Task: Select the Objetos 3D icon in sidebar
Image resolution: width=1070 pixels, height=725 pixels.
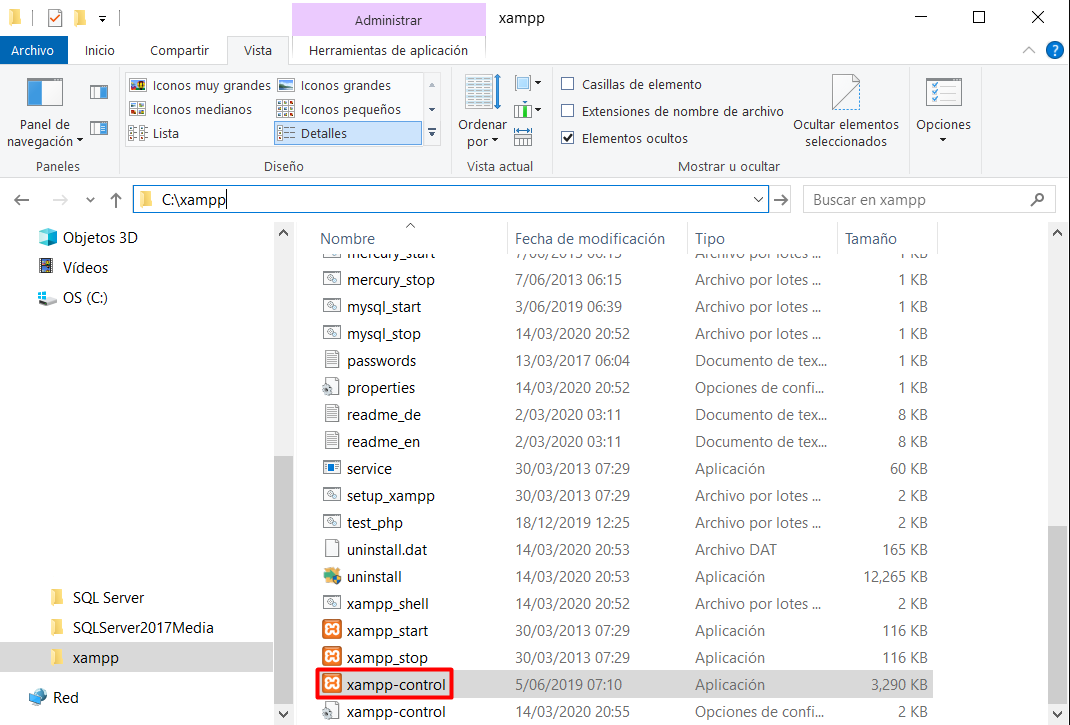Action: (47, 238)
